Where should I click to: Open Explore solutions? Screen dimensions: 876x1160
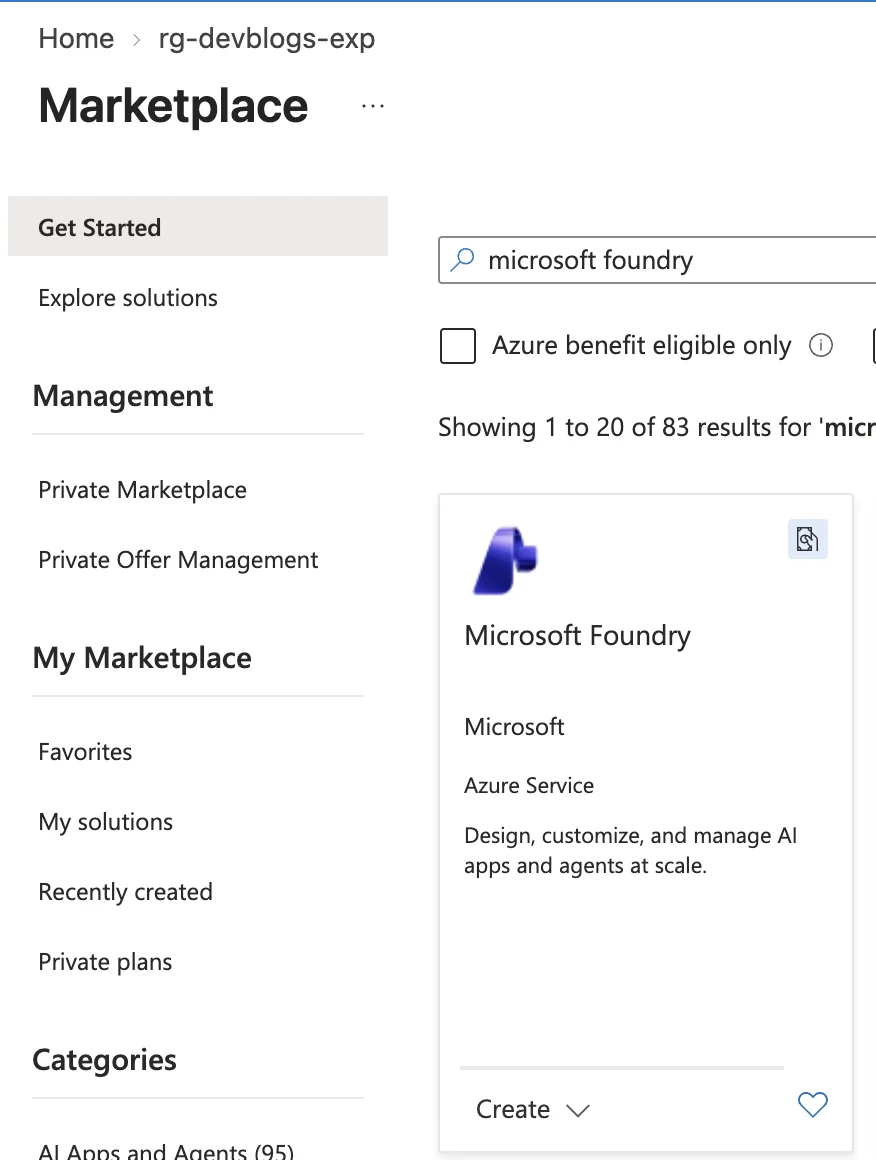[x=128, y=297]
